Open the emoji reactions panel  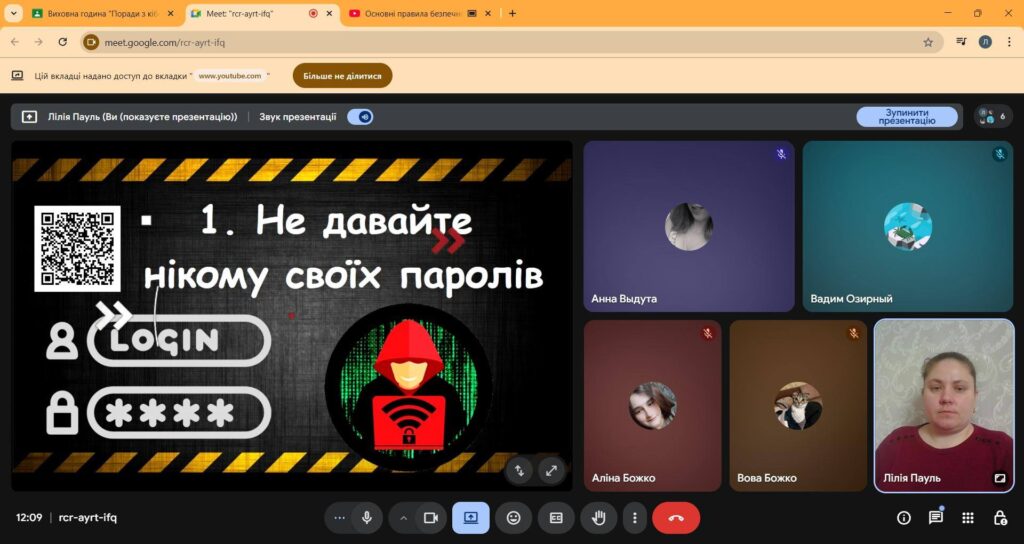[514, 518]
